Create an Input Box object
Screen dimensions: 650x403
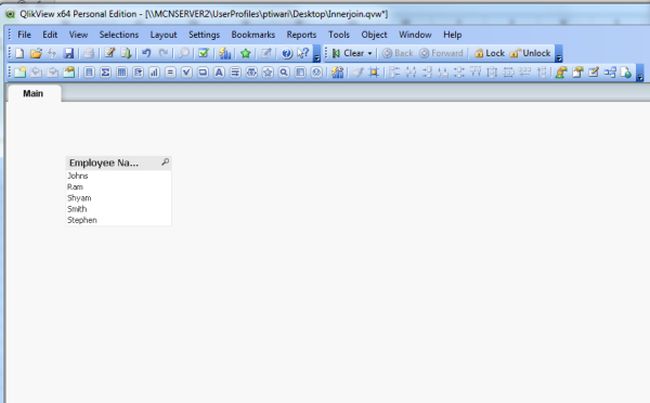(x=170, y=73)
